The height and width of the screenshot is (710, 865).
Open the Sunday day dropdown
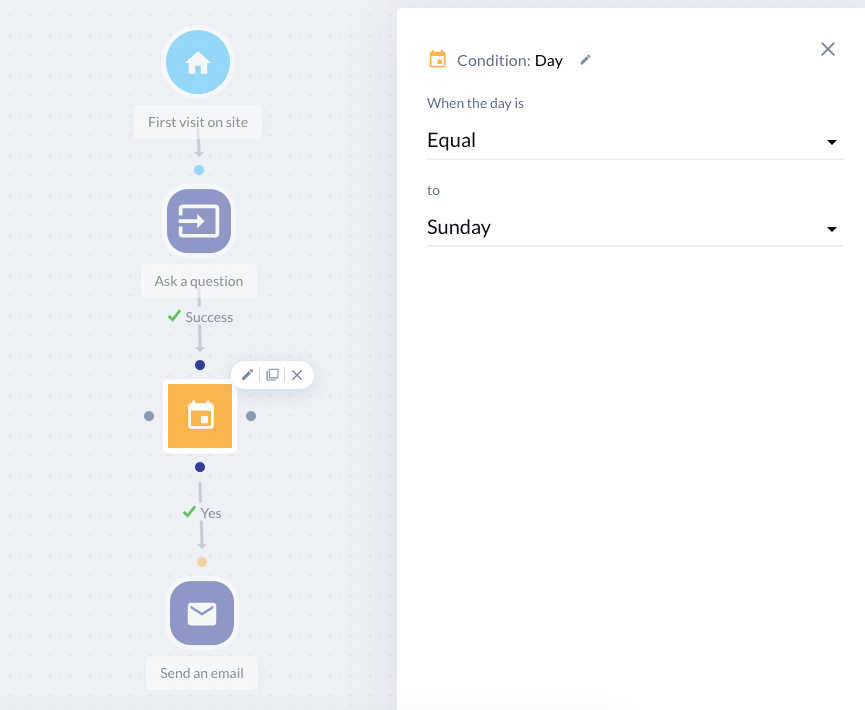[x=635, y=228]
